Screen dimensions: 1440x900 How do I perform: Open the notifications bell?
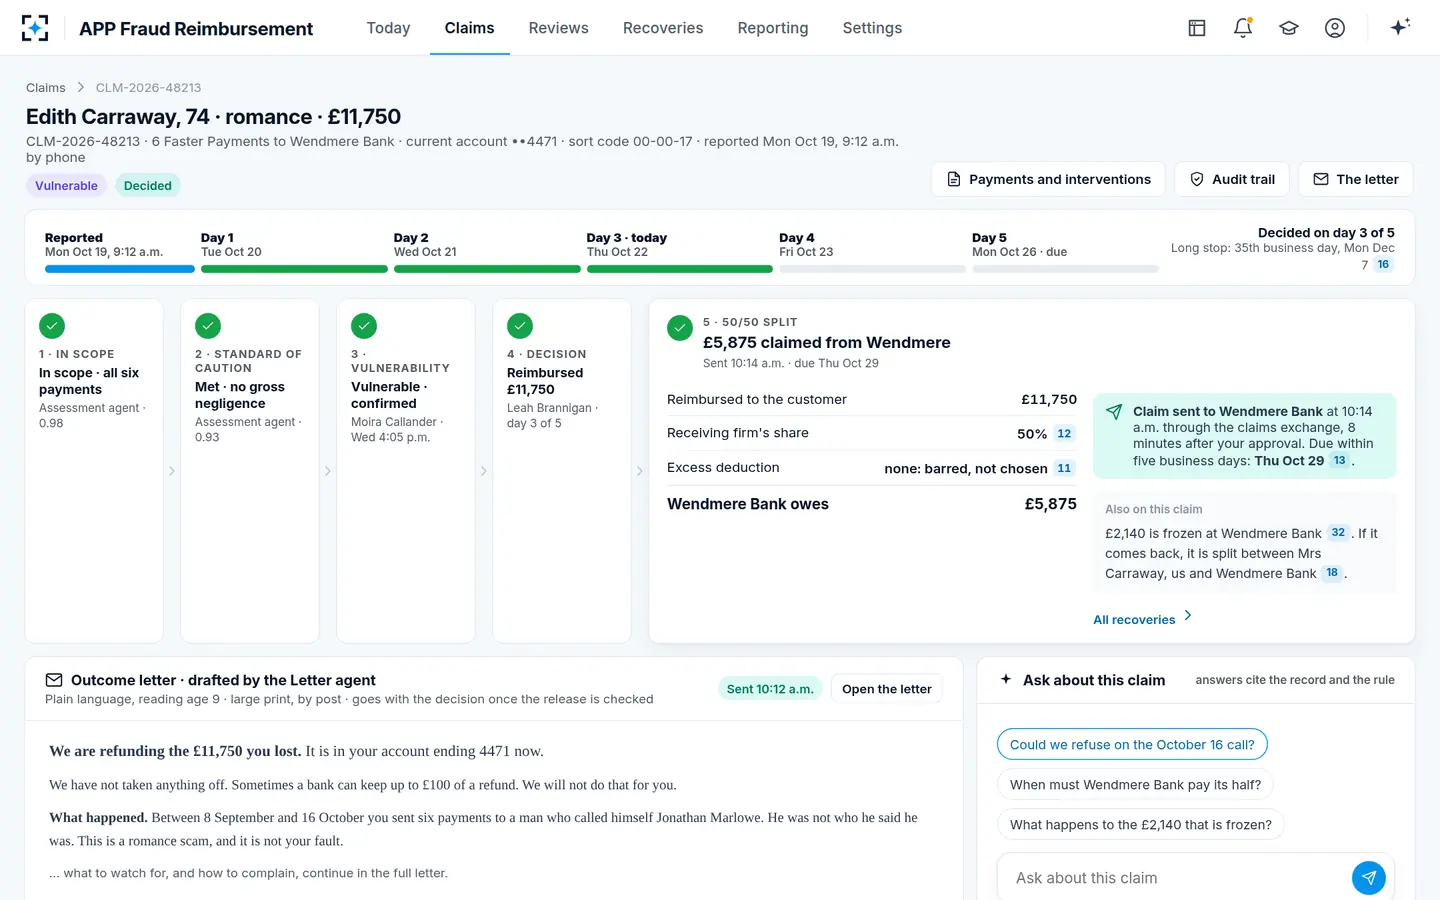click(1243, 28)
